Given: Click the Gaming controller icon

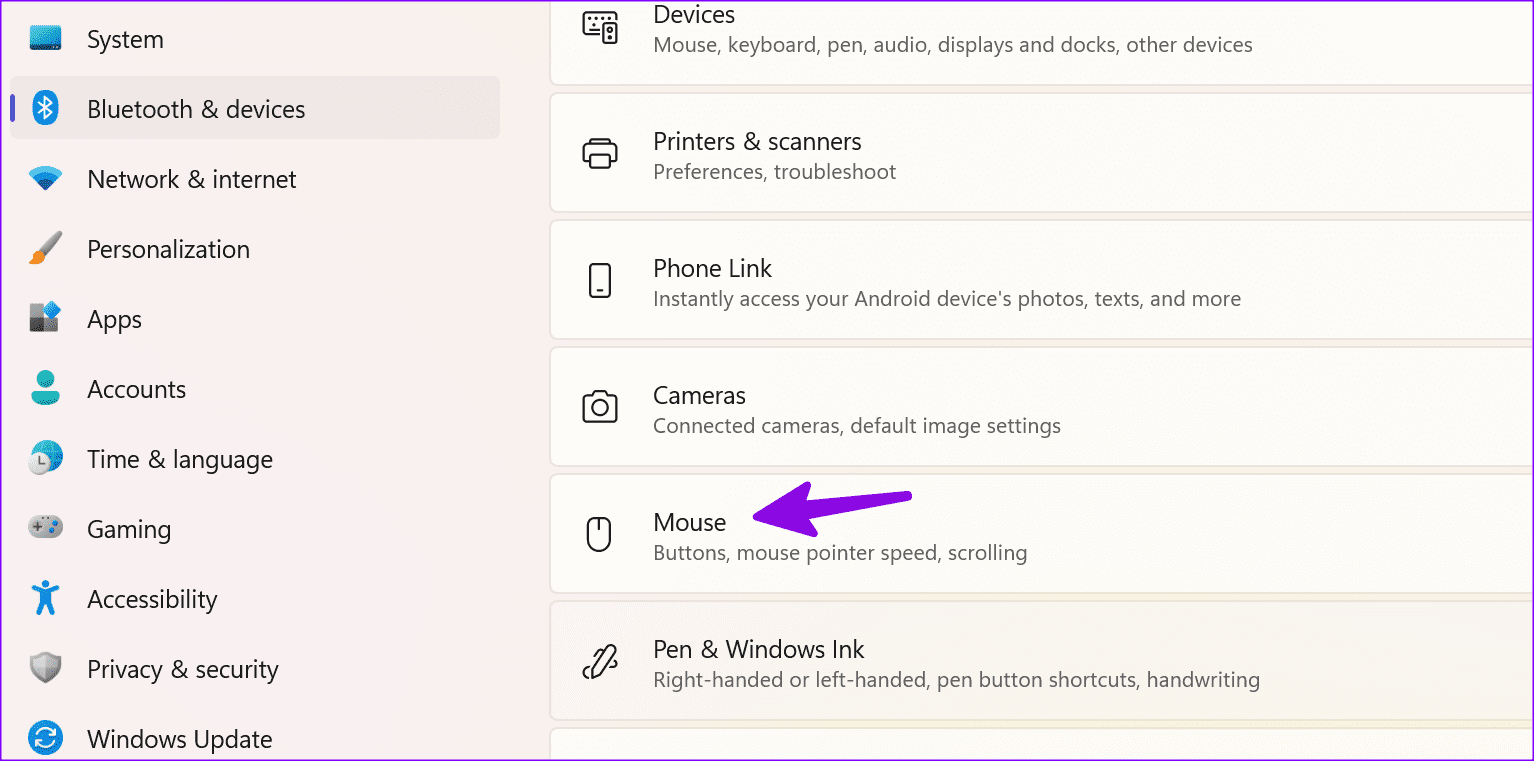Looking at the screenshot, I should point(45,527).
